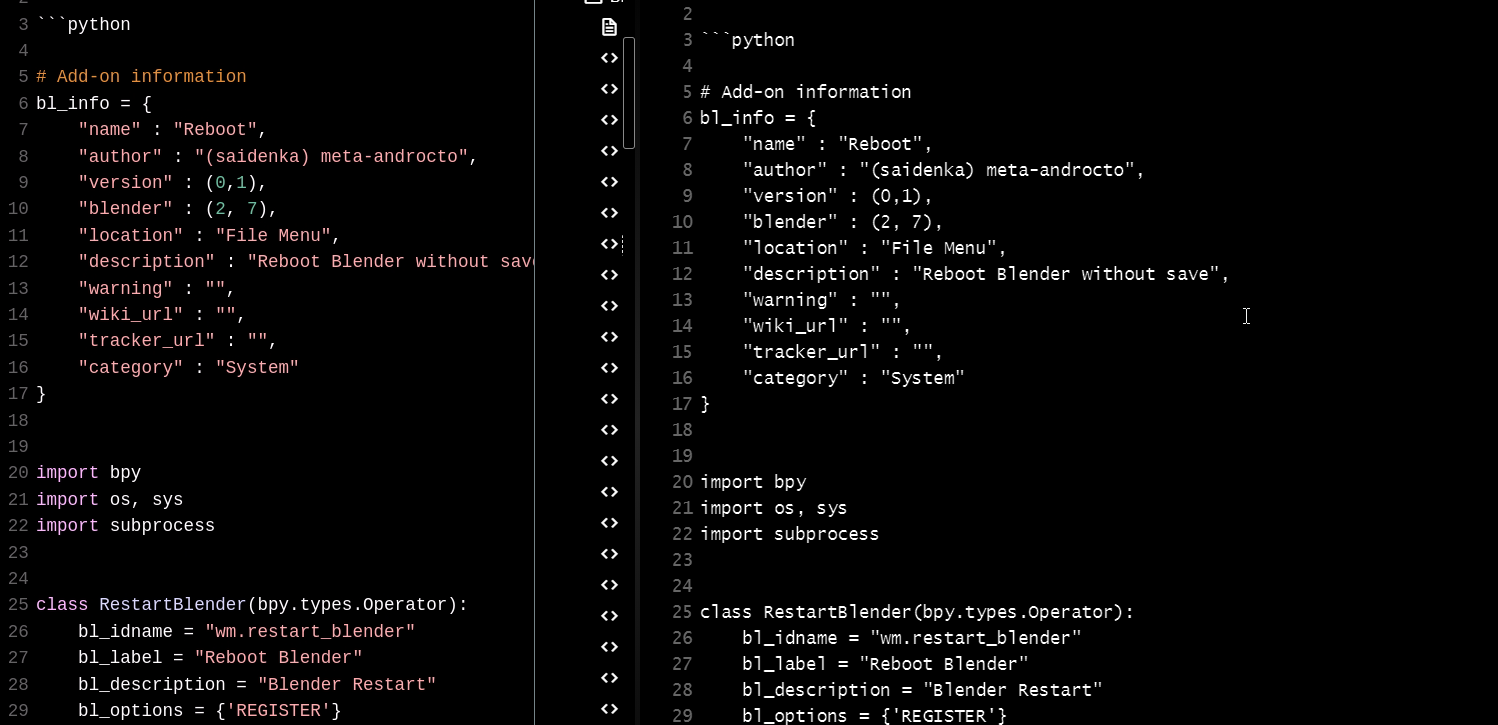Click the code icon beside the "name" line
The width and height of the screenshot is (1498, 725).
click(x=610, y=120)
